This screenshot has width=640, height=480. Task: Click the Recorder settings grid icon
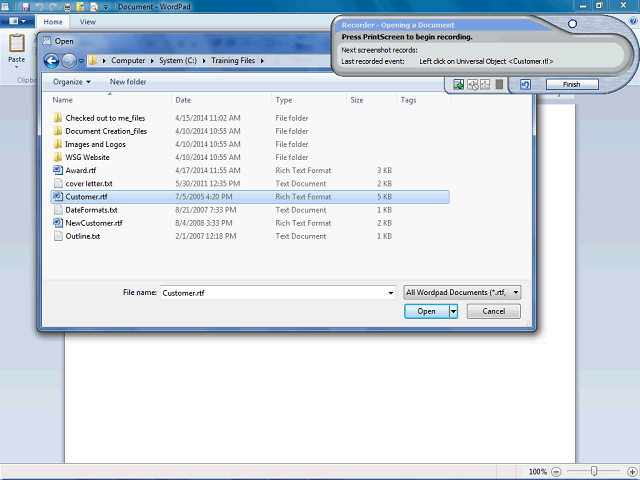[485, 84]
